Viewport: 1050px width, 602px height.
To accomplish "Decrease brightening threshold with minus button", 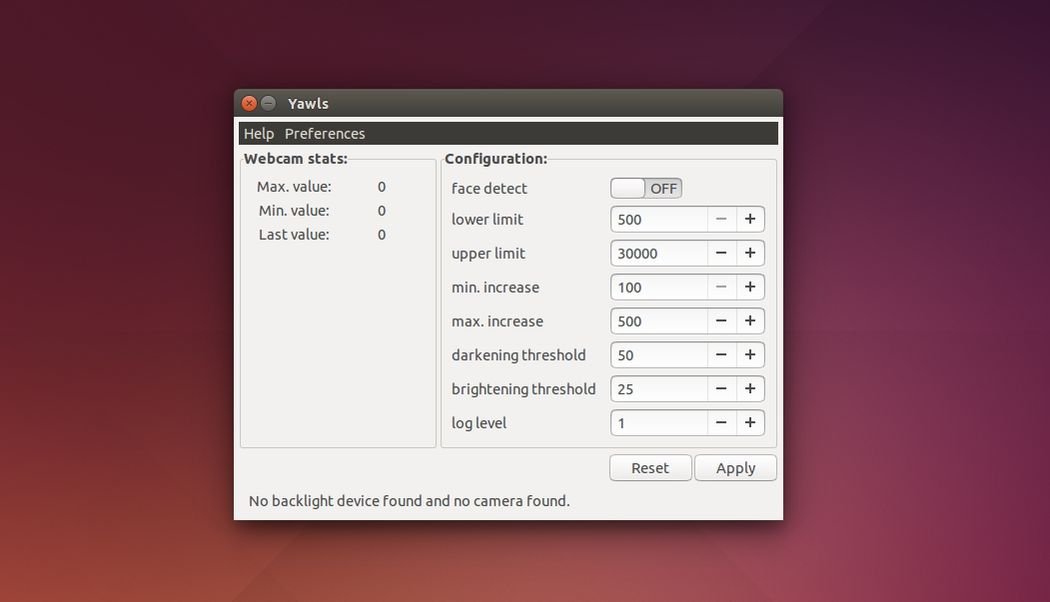I will point(721,389).
